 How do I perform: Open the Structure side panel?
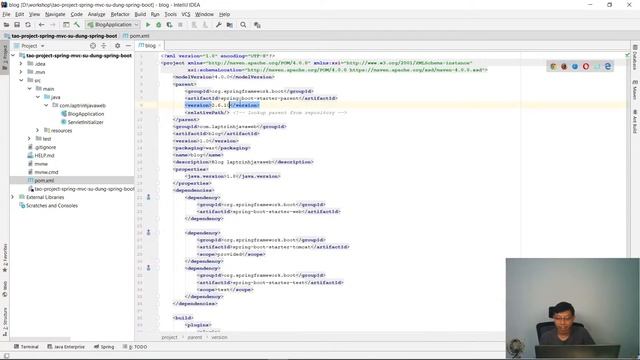(5, 321)
